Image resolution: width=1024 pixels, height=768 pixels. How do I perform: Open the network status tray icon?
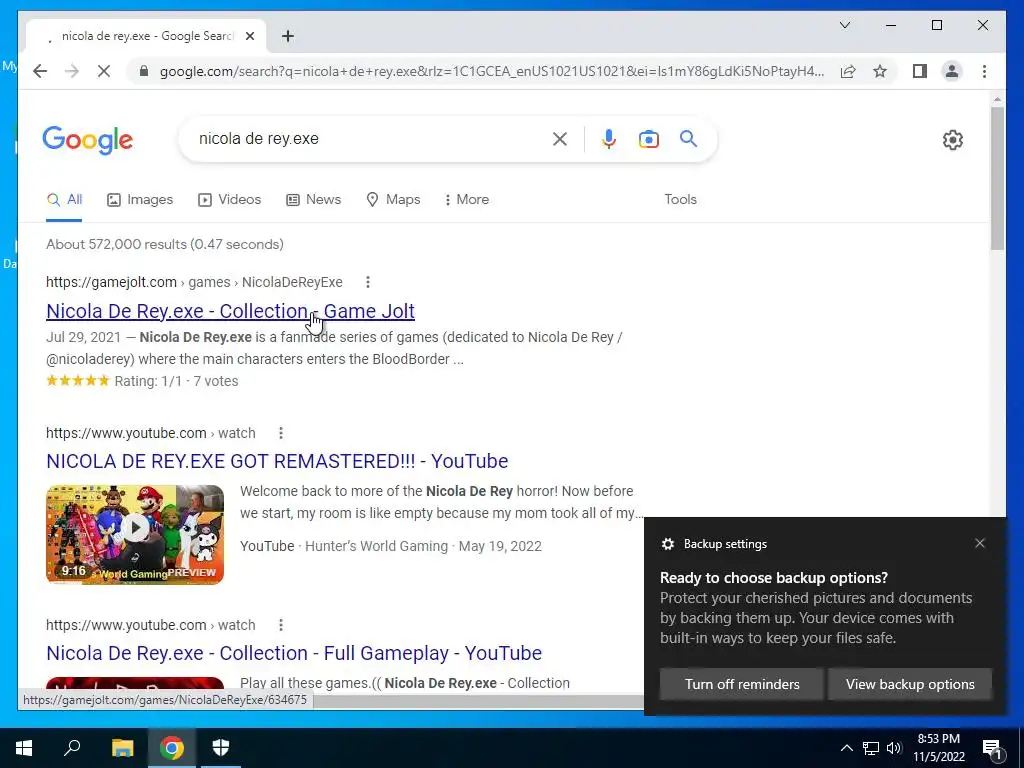(x=871, y=748)
